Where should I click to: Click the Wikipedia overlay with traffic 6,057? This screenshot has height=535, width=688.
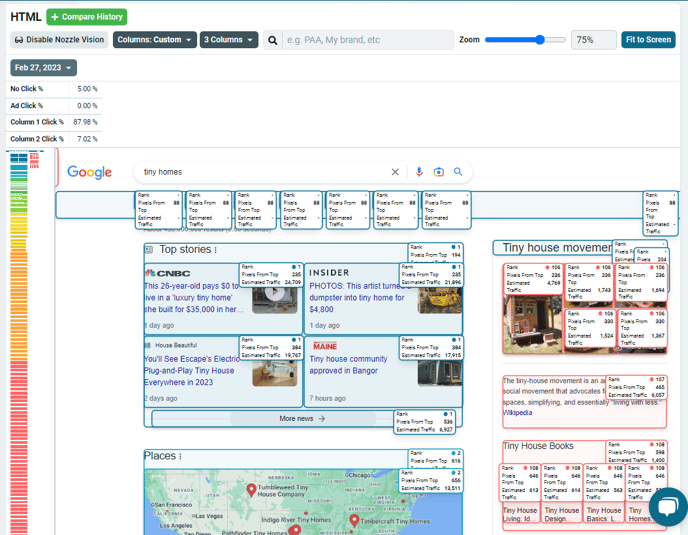point(636,387)
